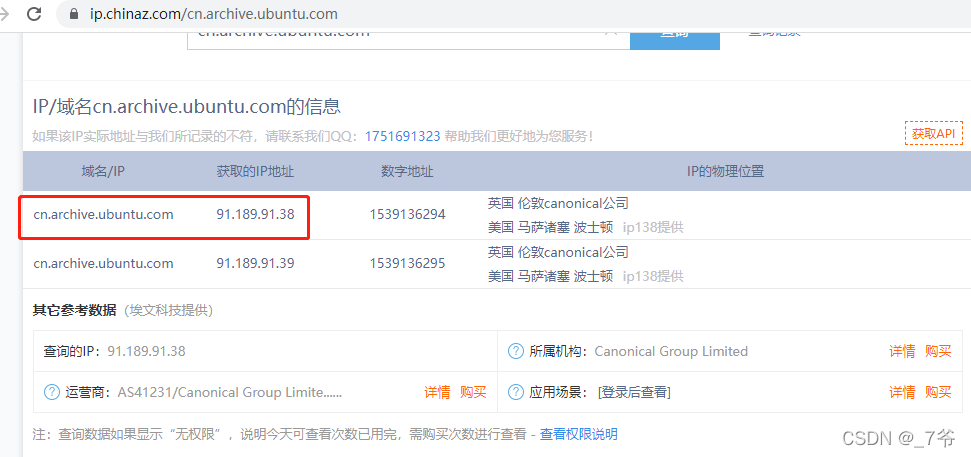Viewport: 971px width, 457px height.
Task: Click 美国 马萨诸塞 波士顿 in the 91.189.91.39 row
Action: pos(550,276)
